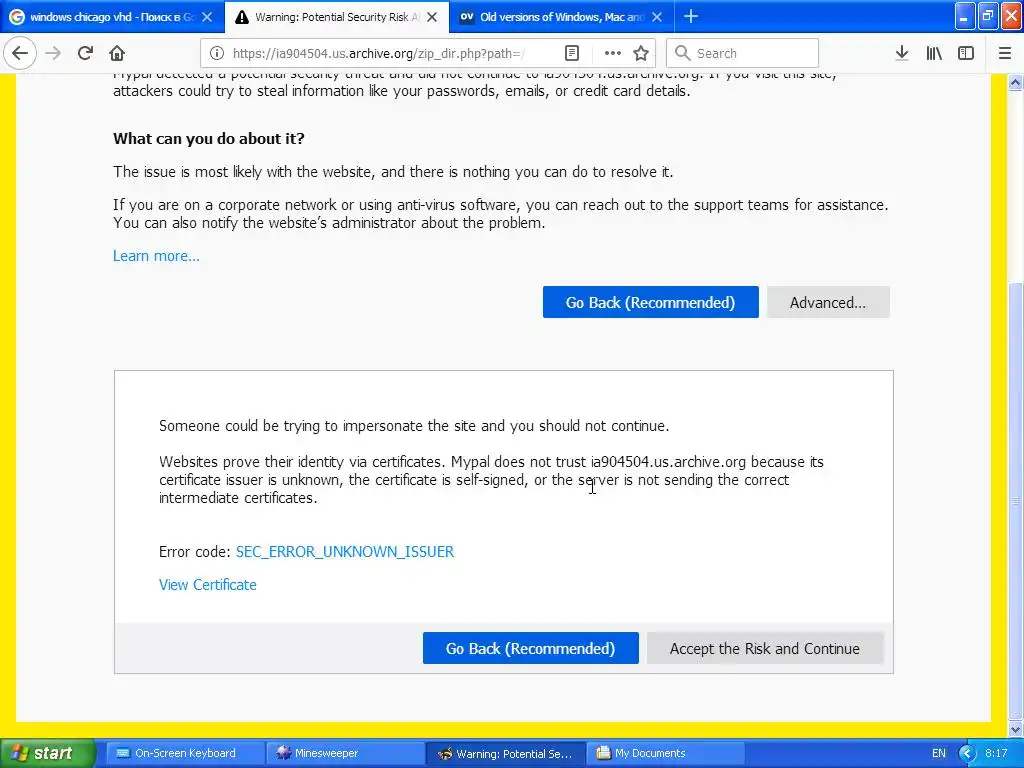Click scrollbar down arrow on the page
1024x768 pixels.
click(x=1016, y=729)
